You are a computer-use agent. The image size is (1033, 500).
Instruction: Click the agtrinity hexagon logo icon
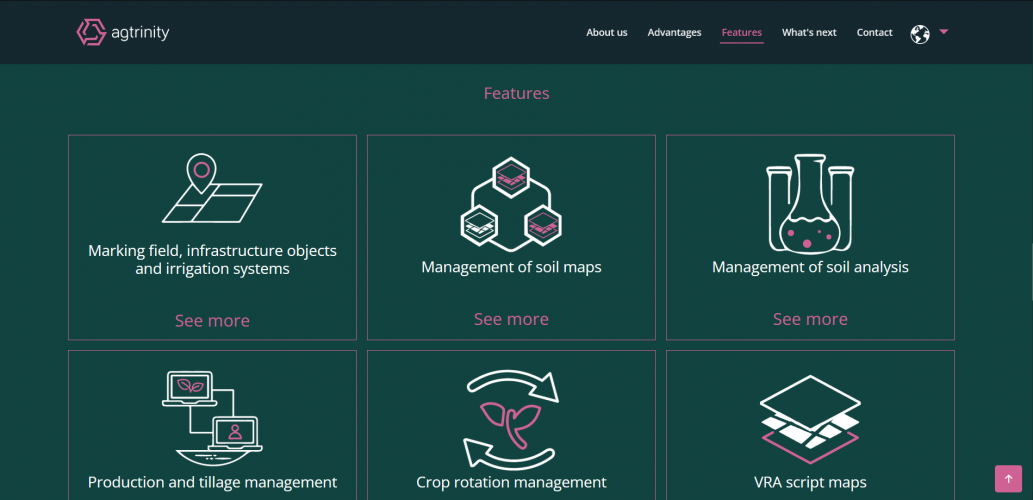point(92,32)
